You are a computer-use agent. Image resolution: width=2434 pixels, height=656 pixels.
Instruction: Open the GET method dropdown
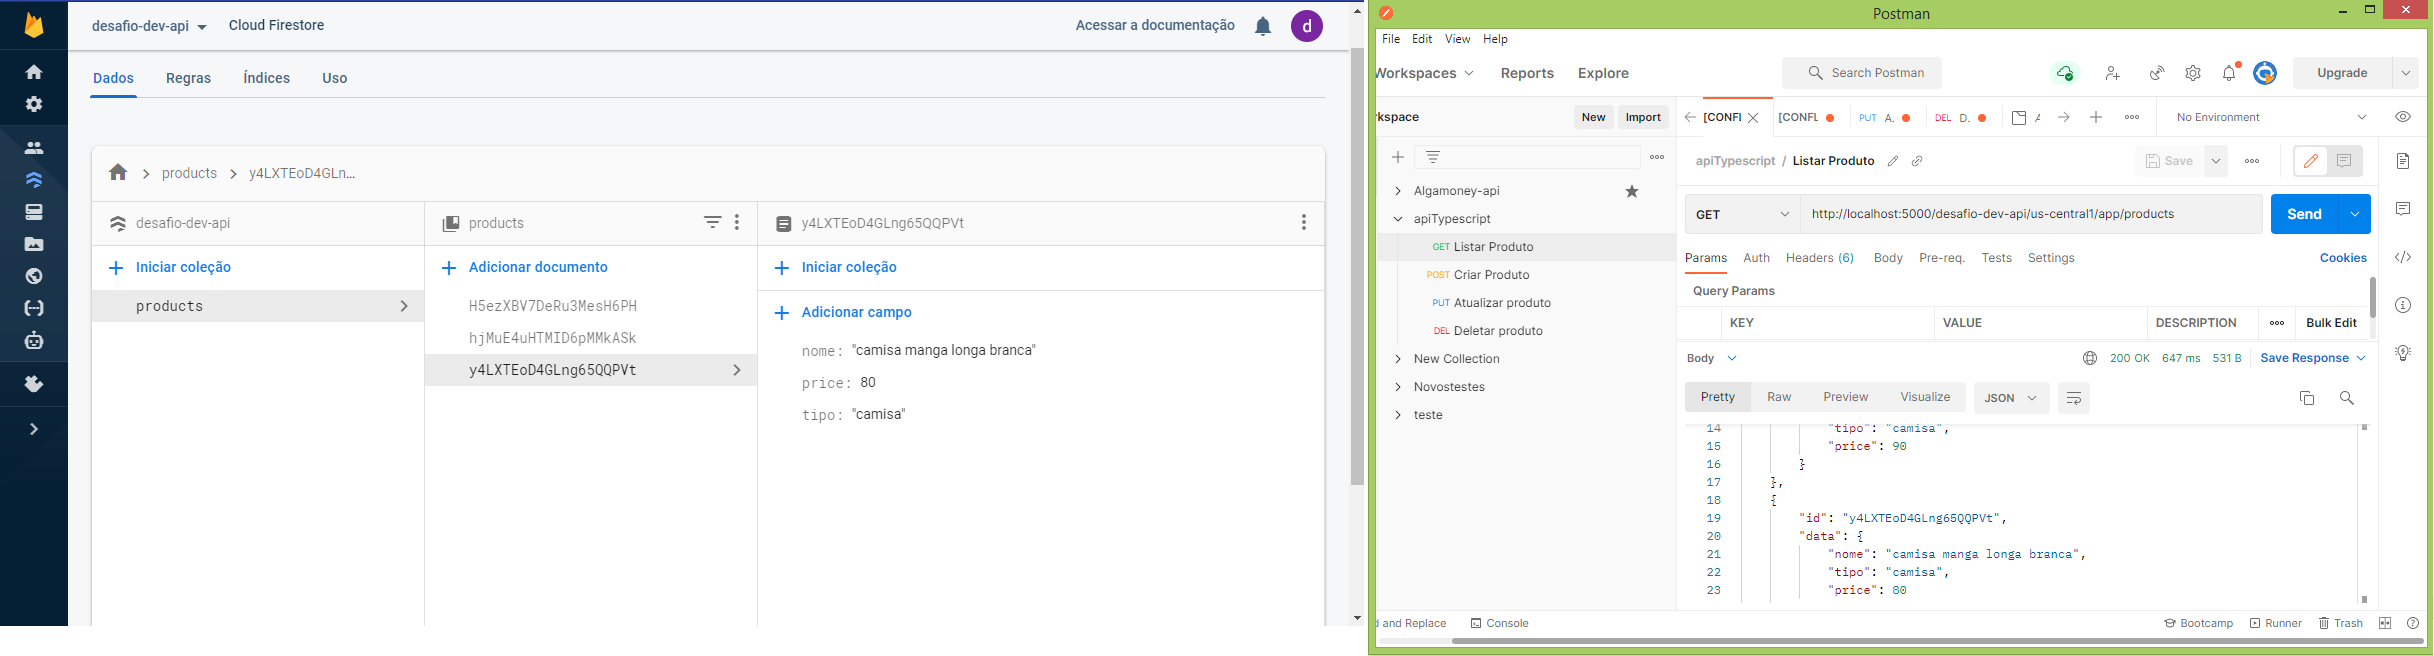point(1743,214)
